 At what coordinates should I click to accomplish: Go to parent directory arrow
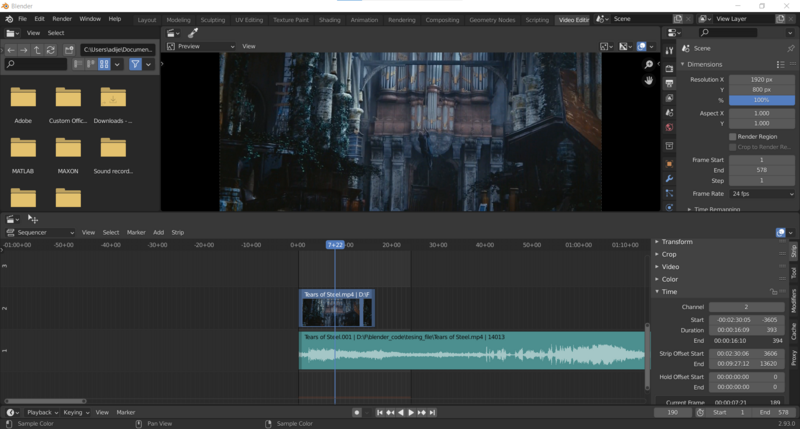(x=38, y=50)
